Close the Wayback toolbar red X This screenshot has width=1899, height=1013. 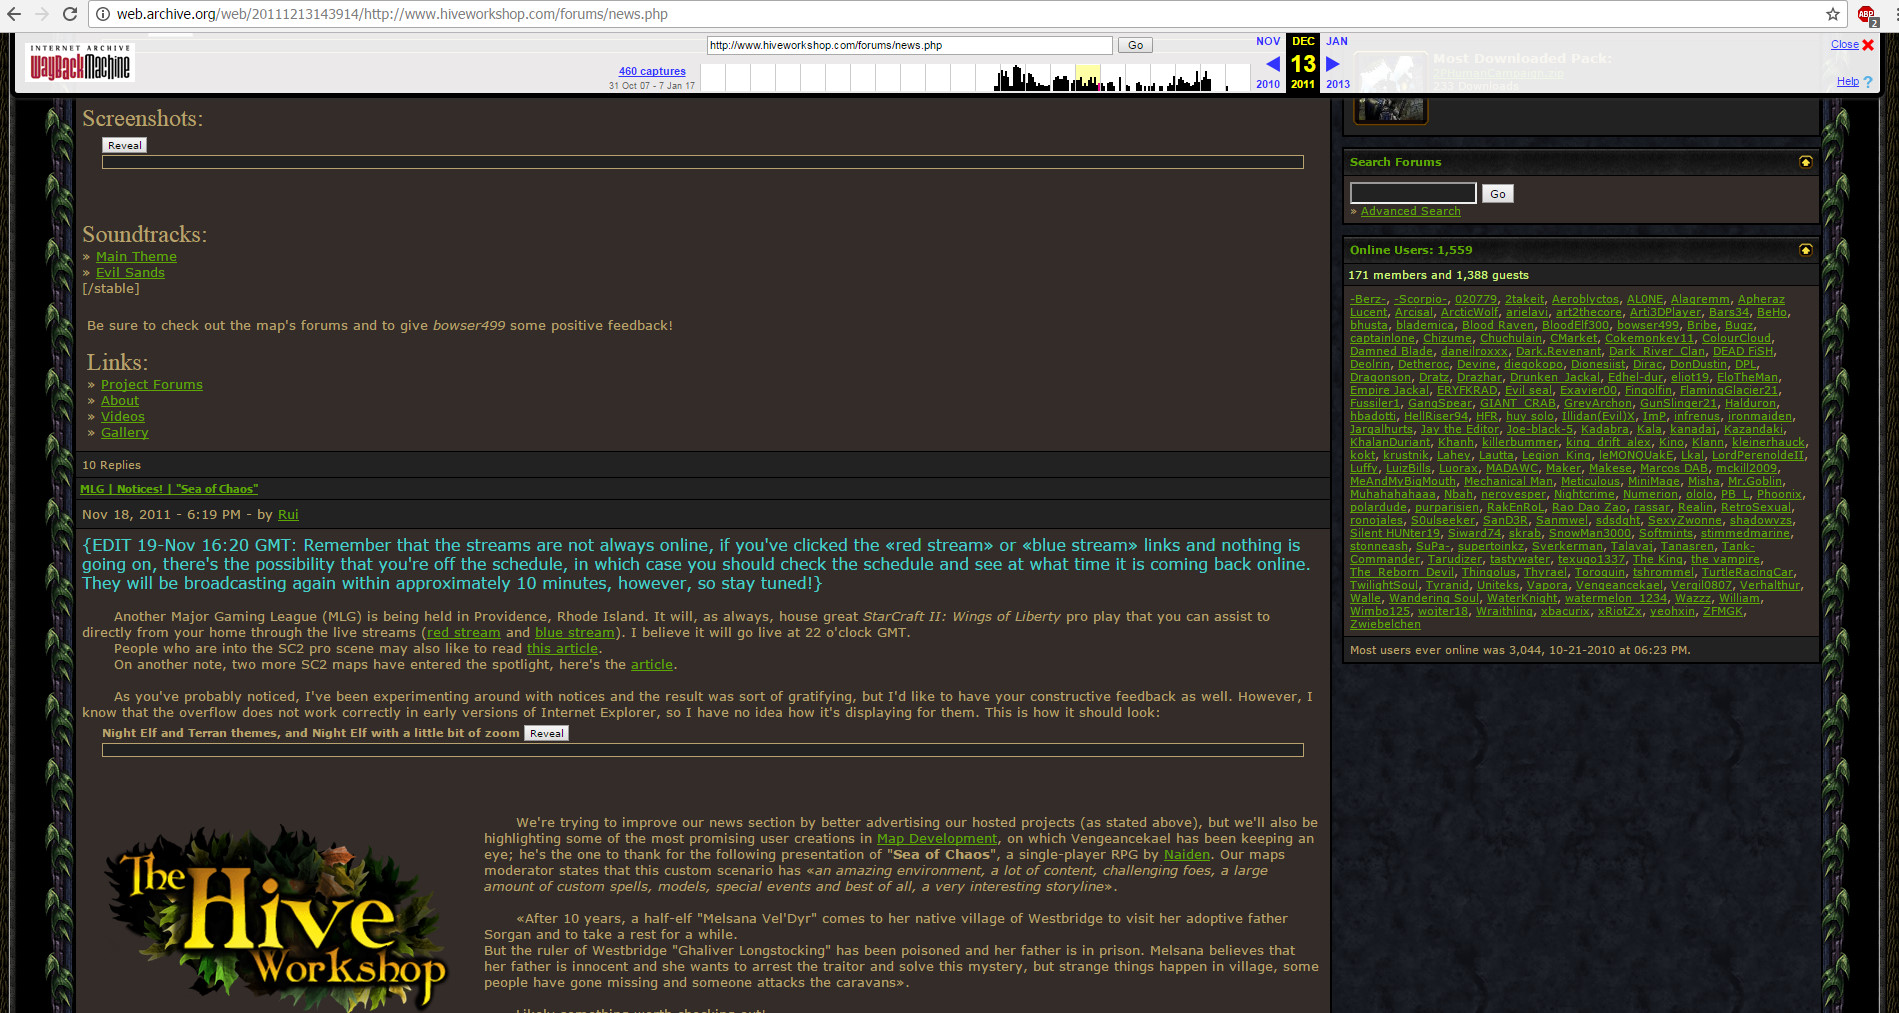coord(1868,45)
